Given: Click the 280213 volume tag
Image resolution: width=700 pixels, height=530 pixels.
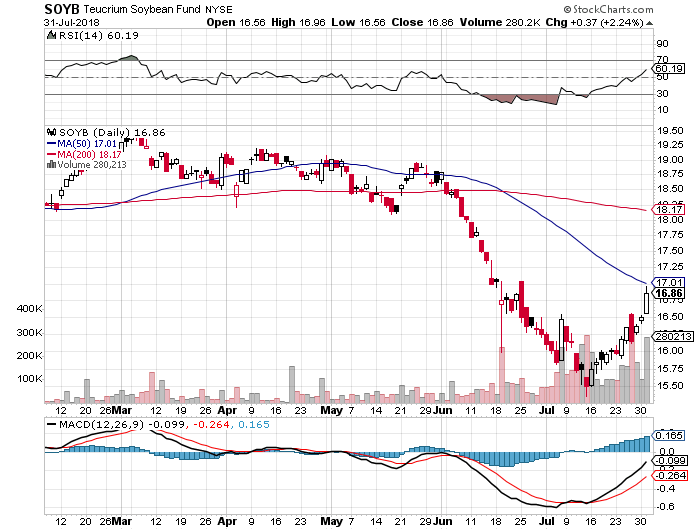Looking at the screenshot, I should pyautogui.click(x=674, y=336).
